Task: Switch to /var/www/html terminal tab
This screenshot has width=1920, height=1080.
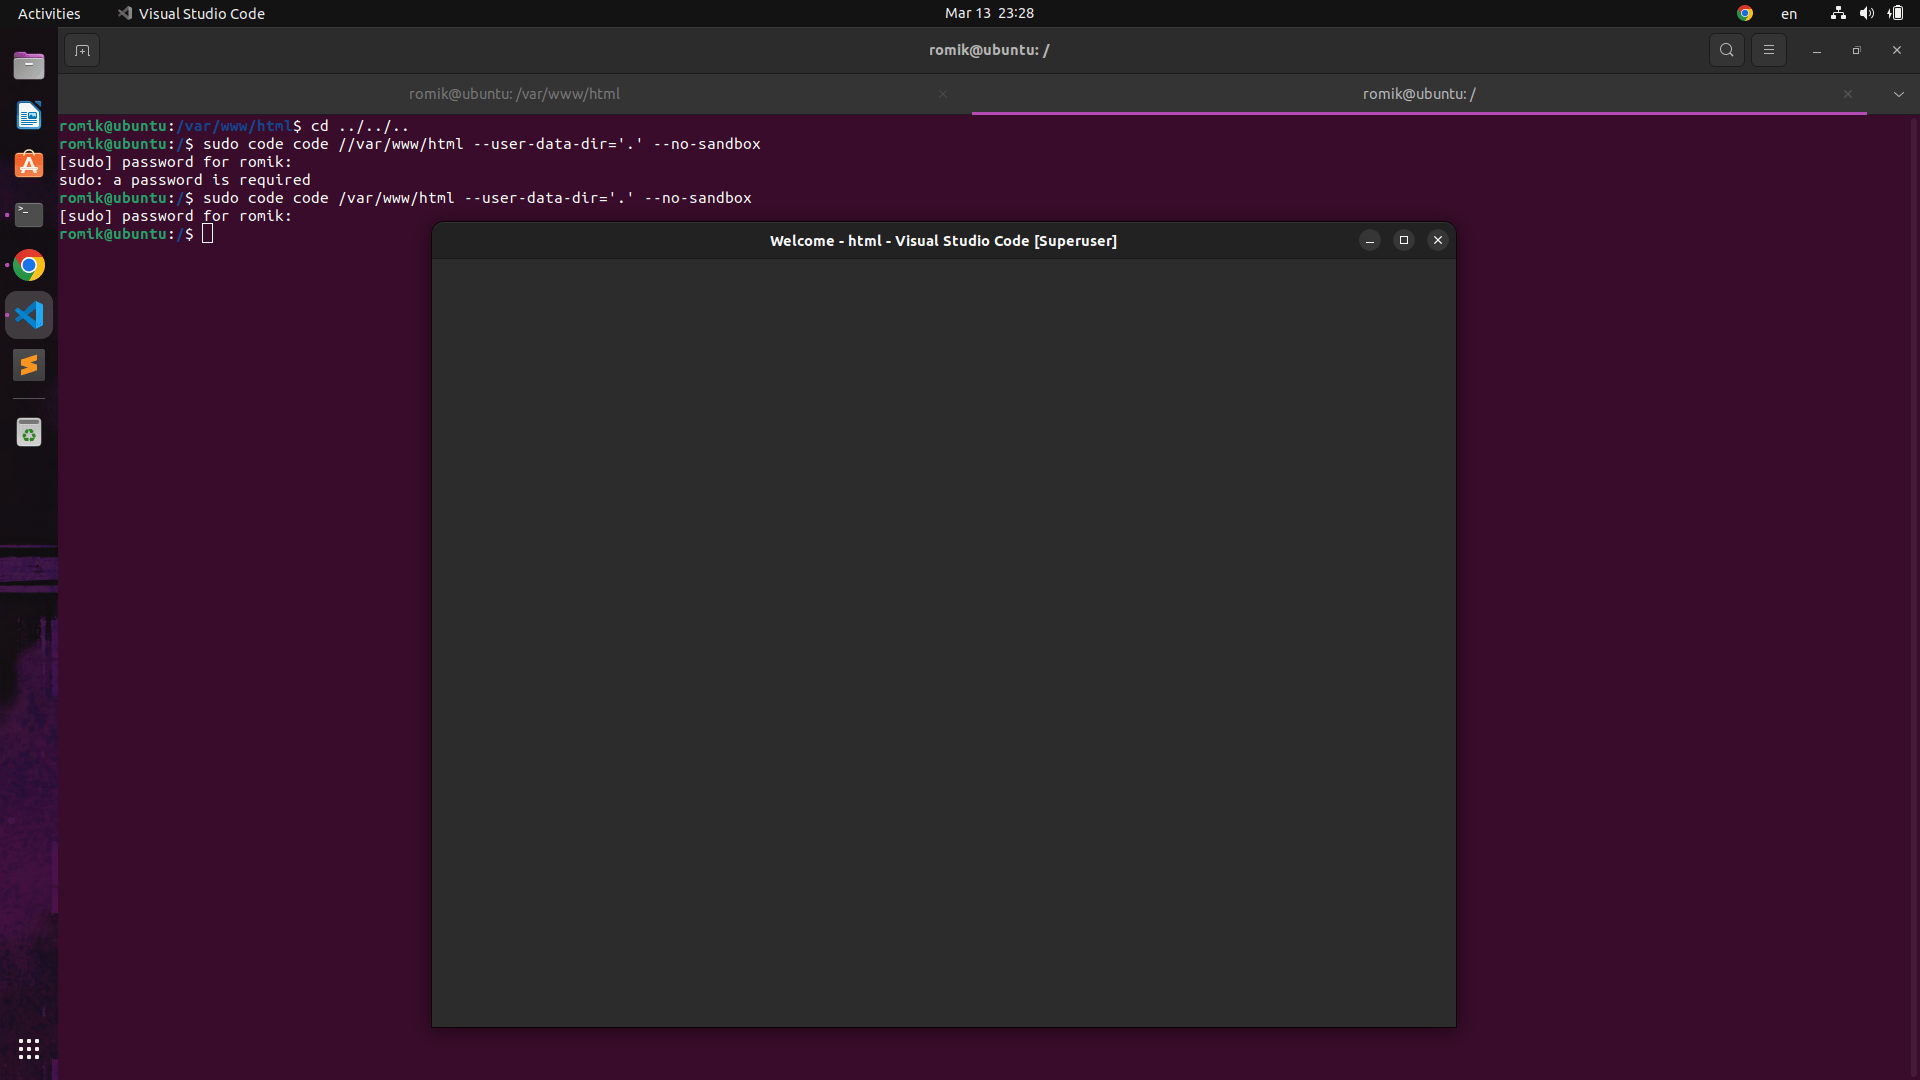Action: 514,94
